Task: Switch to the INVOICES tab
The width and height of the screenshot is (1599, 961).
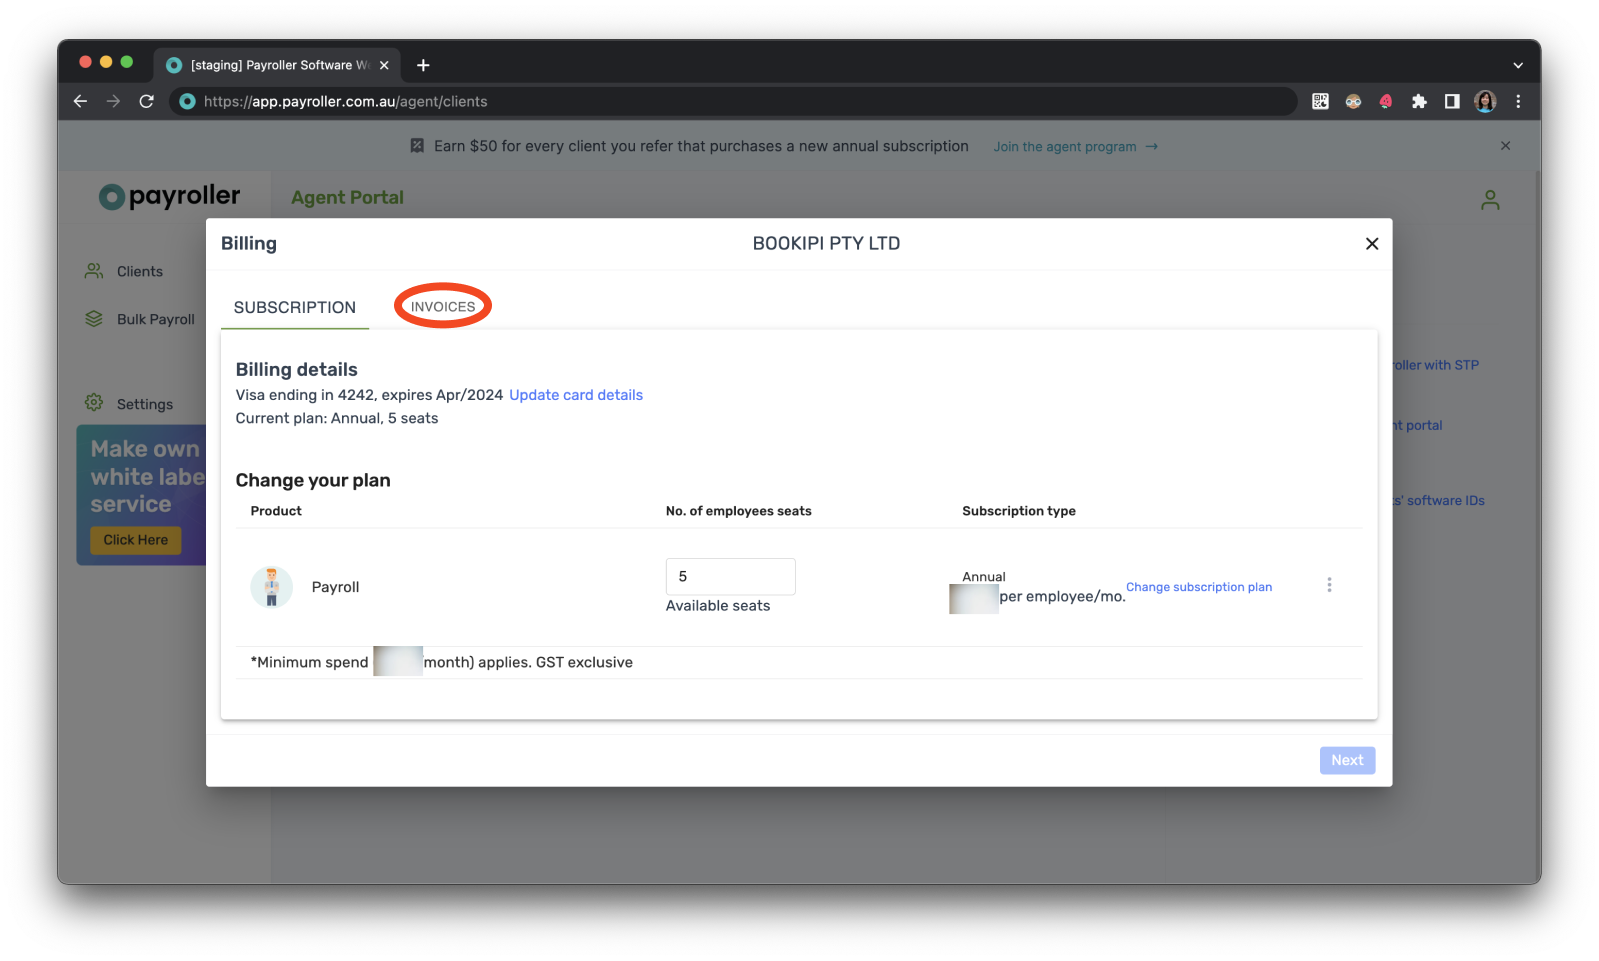Action: [443, 307]
